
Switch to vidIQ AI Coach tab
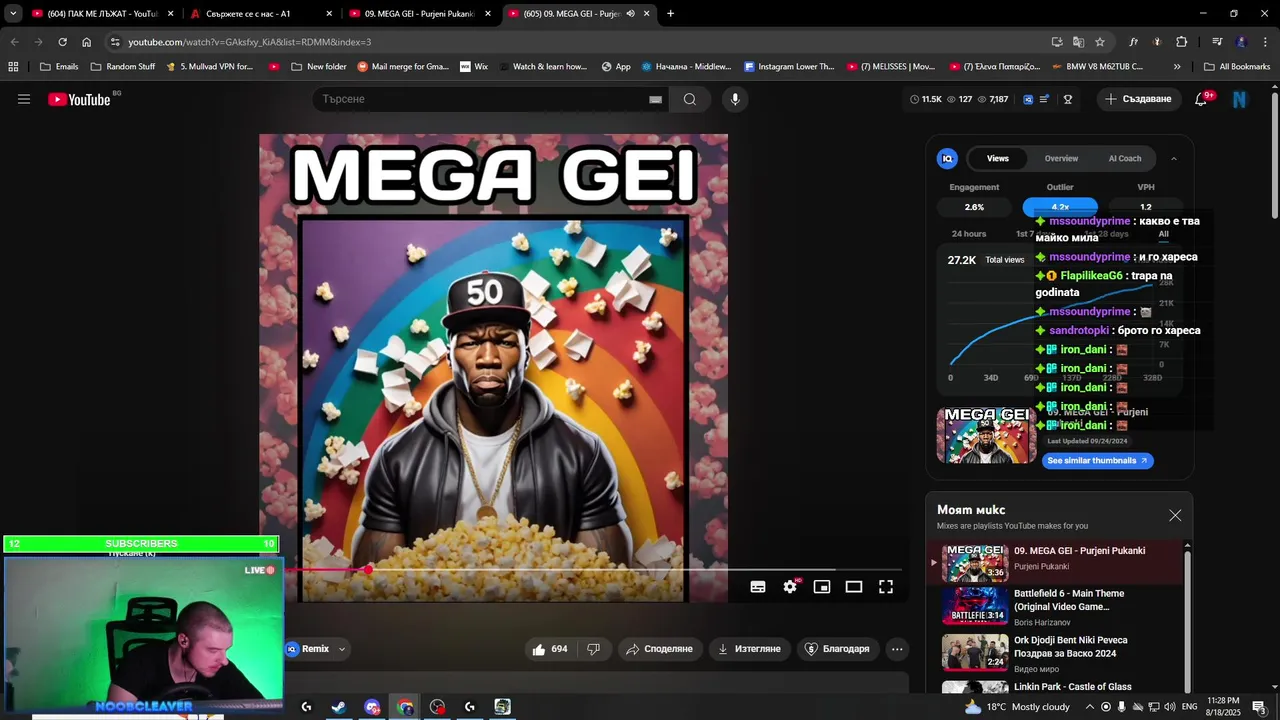[1125, 158]
